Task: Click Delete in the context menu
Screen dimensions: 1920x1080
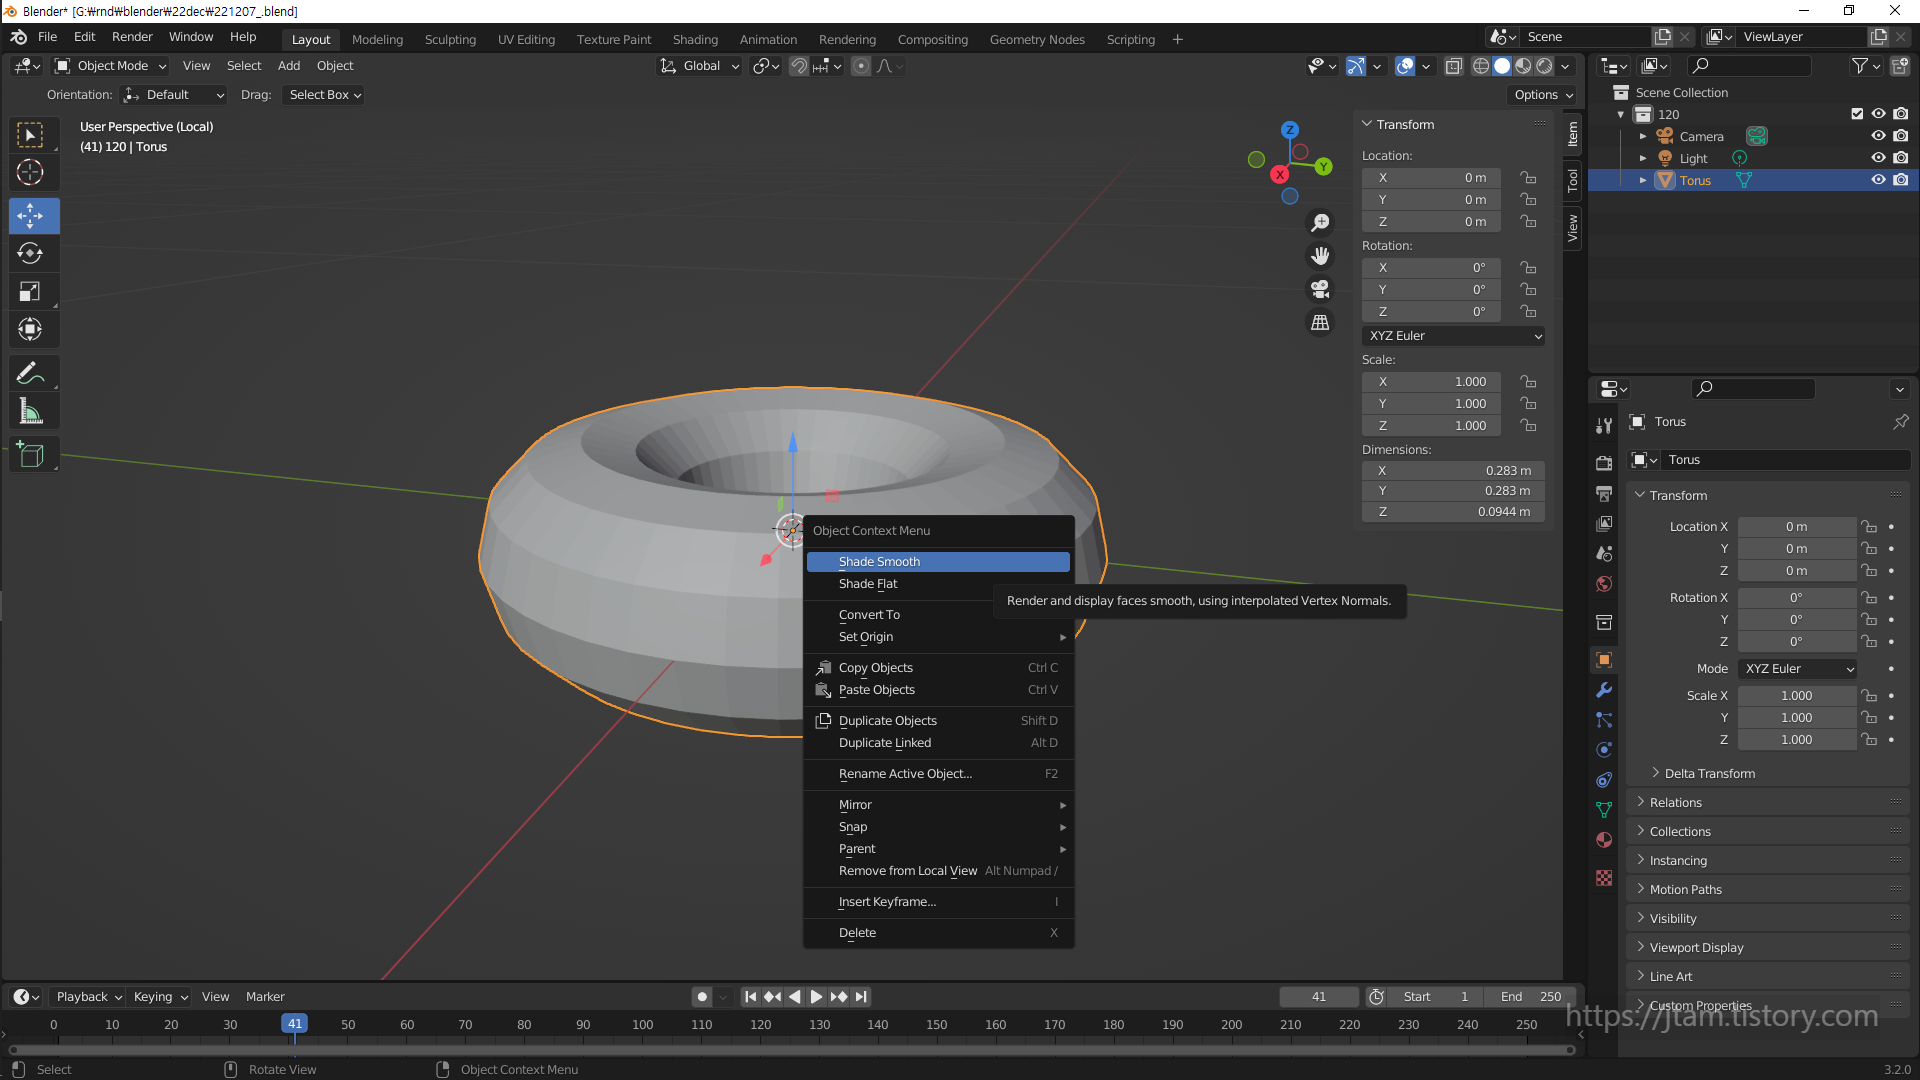Action: [857, 933]
